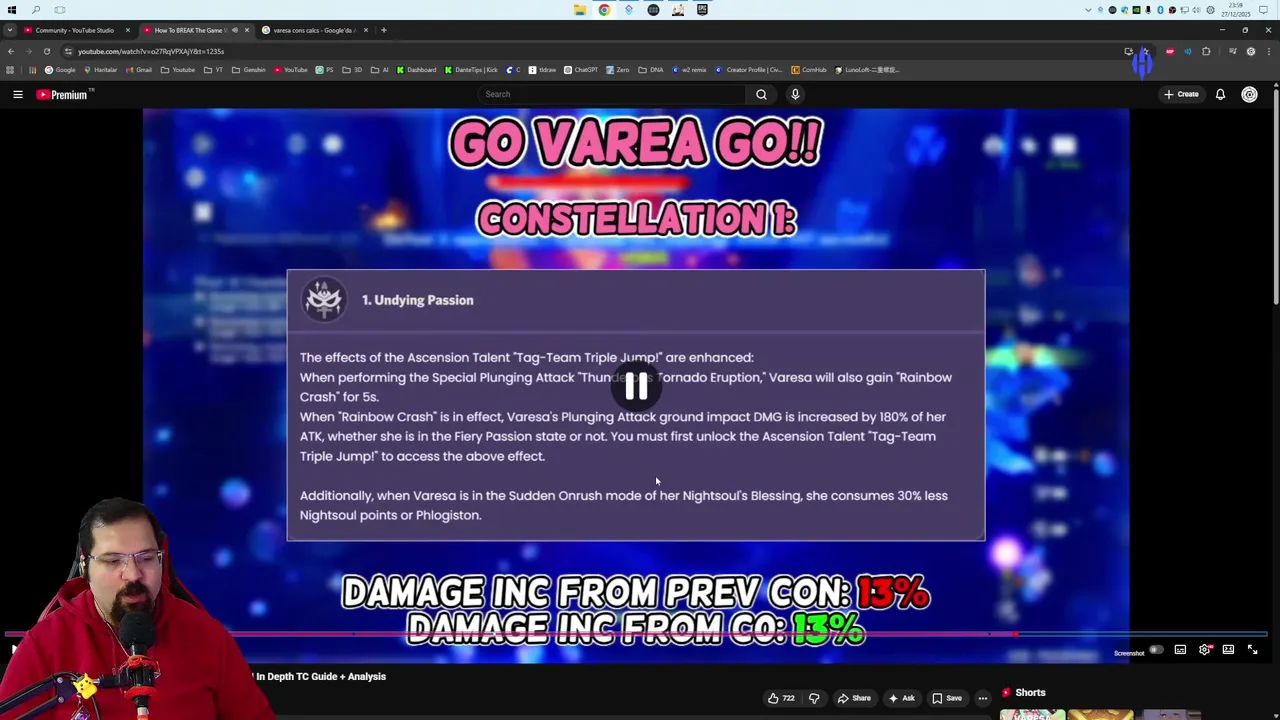Open the Chrome extensions puzzle icon
The image size is (1280, 720).
click(1206, 51)
